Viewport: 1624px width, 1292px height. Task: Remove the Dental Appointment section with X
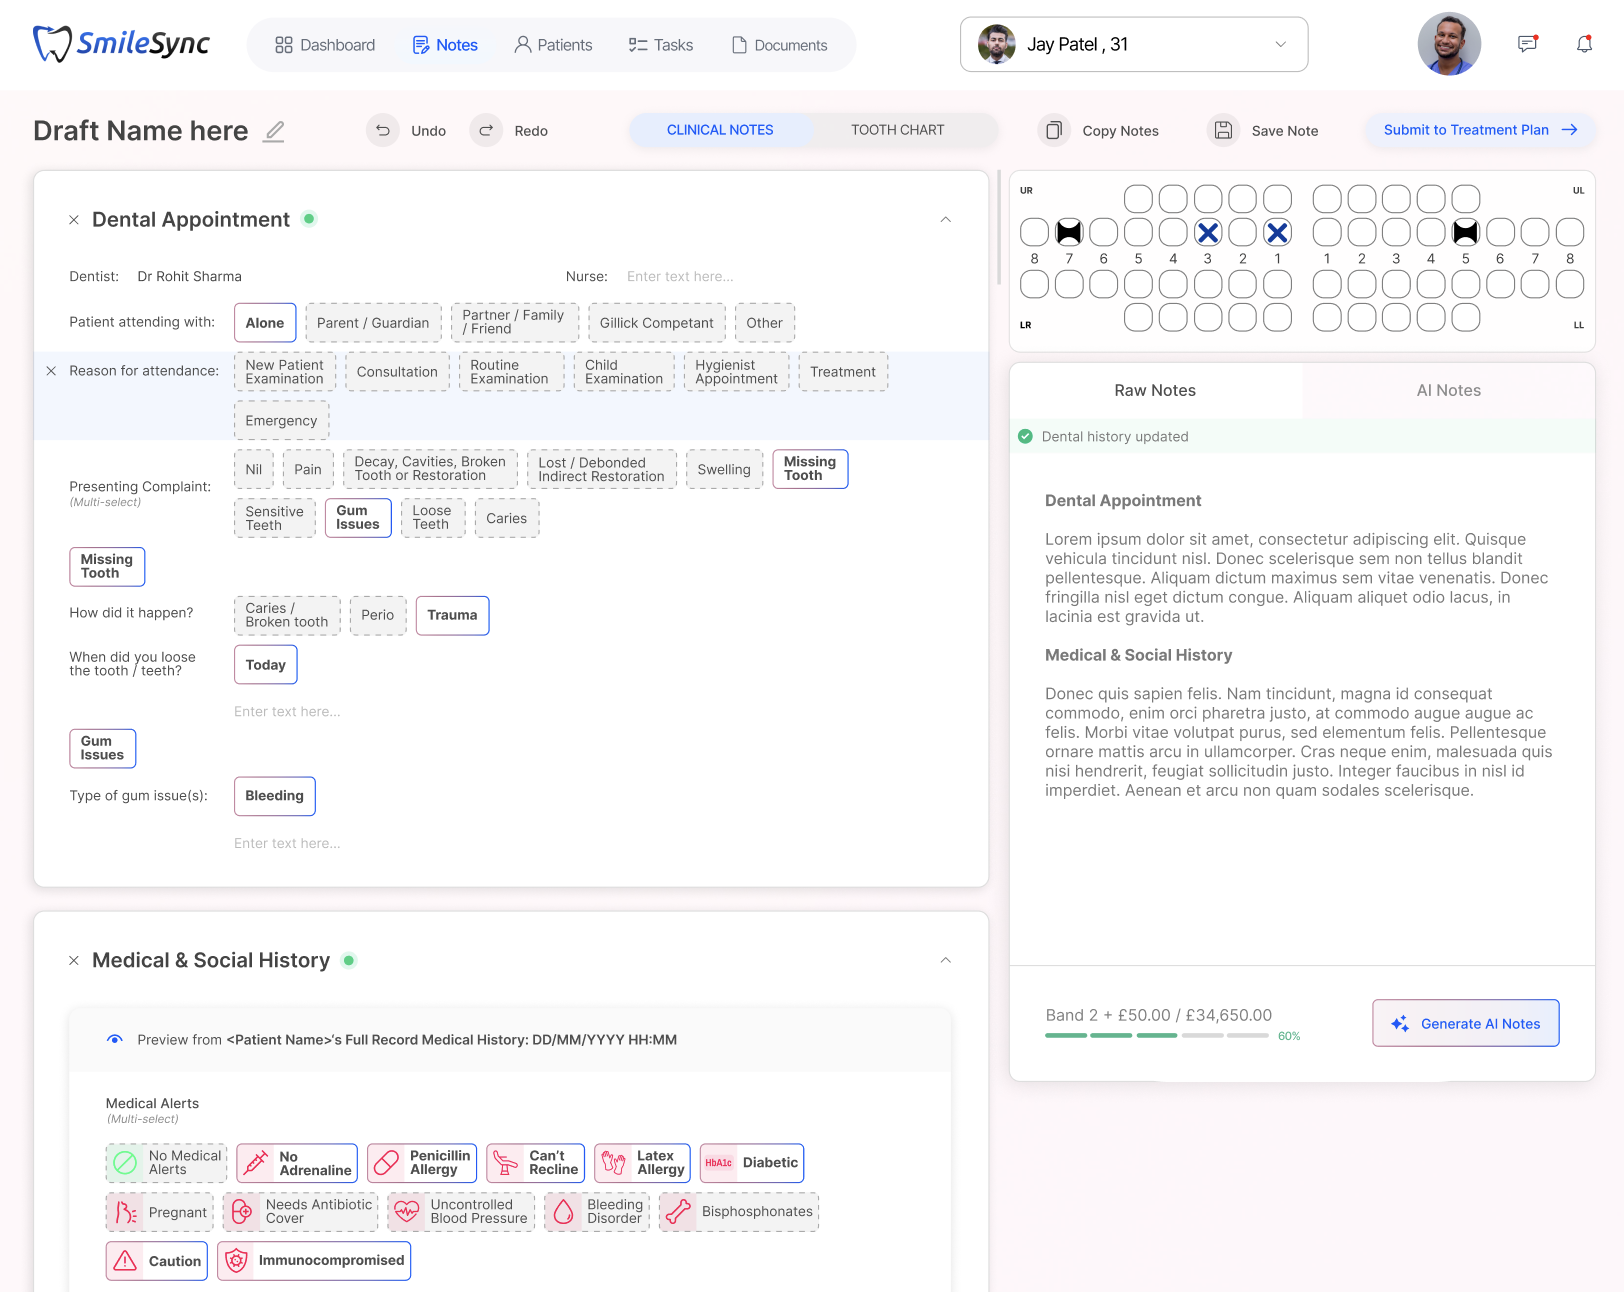[x=74, y=220]
